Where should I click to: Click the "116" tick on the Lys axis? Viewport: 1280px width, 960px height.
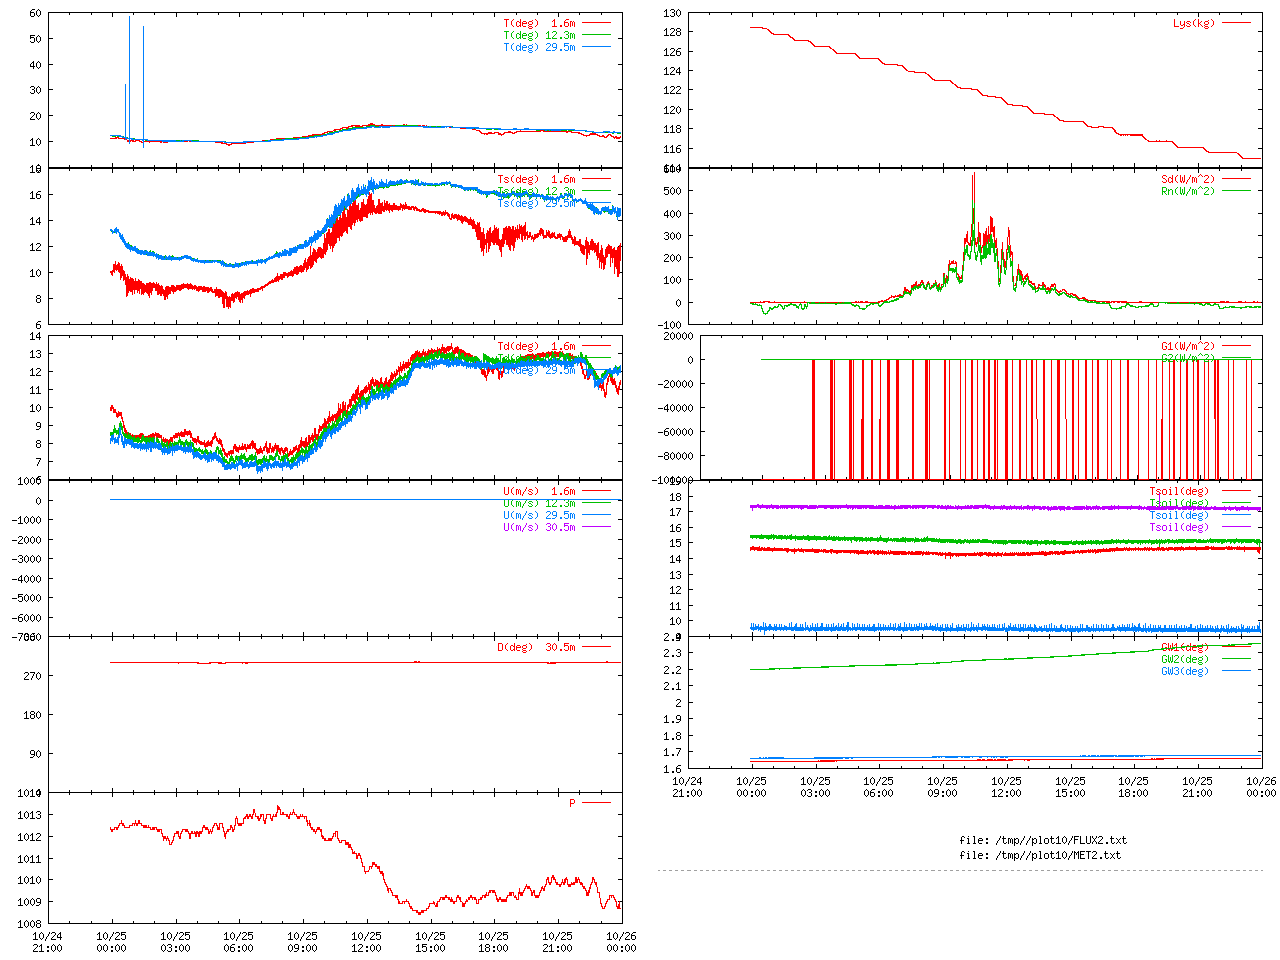(x=672, y=149)
